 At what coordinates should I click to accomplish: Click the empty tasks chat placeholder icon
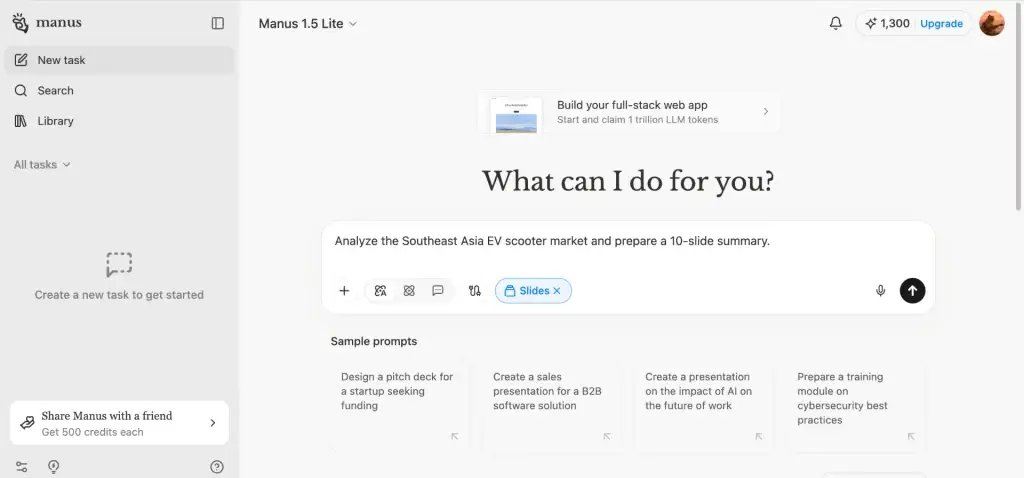click(x=119, y=264)
